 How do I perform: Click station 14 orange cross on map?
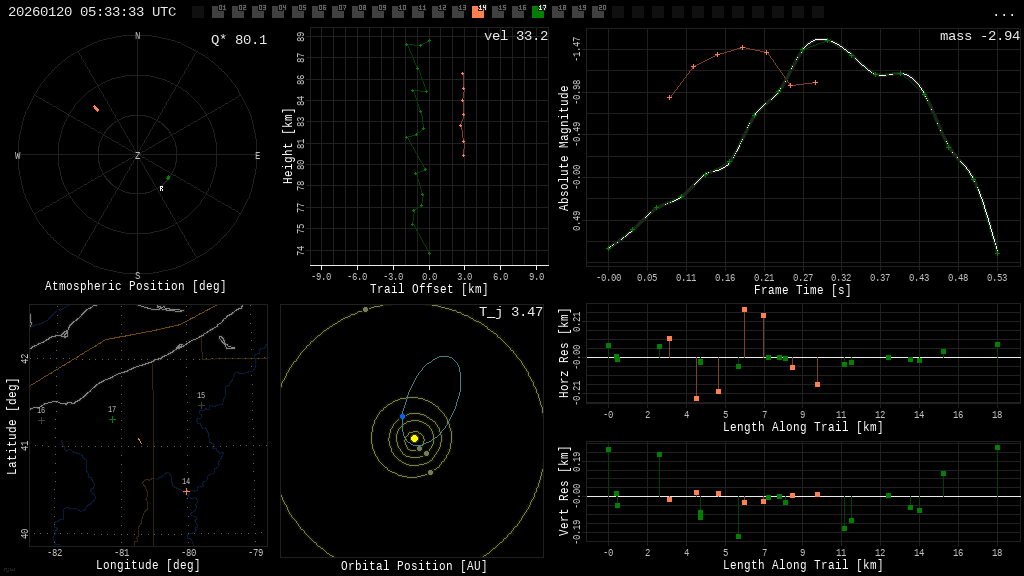coord(186,491)
